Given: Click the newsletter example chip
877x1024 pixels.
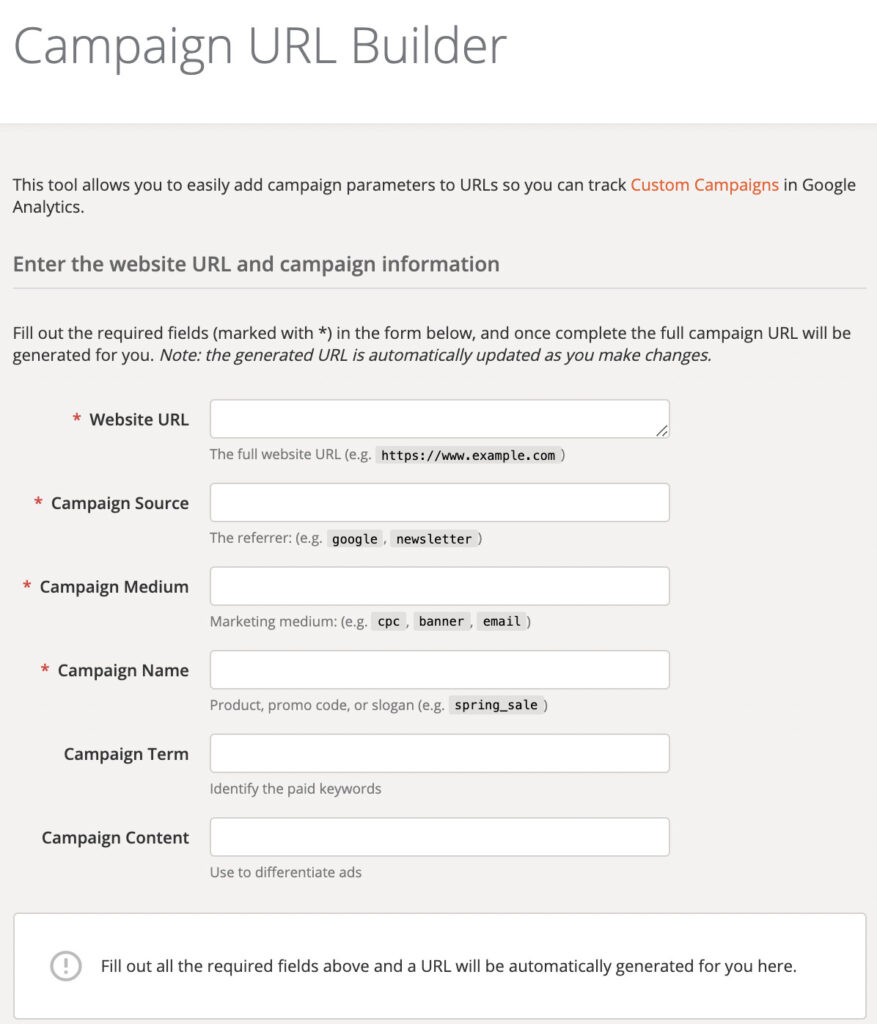Looking at the screenshot, I should point(434,539).
